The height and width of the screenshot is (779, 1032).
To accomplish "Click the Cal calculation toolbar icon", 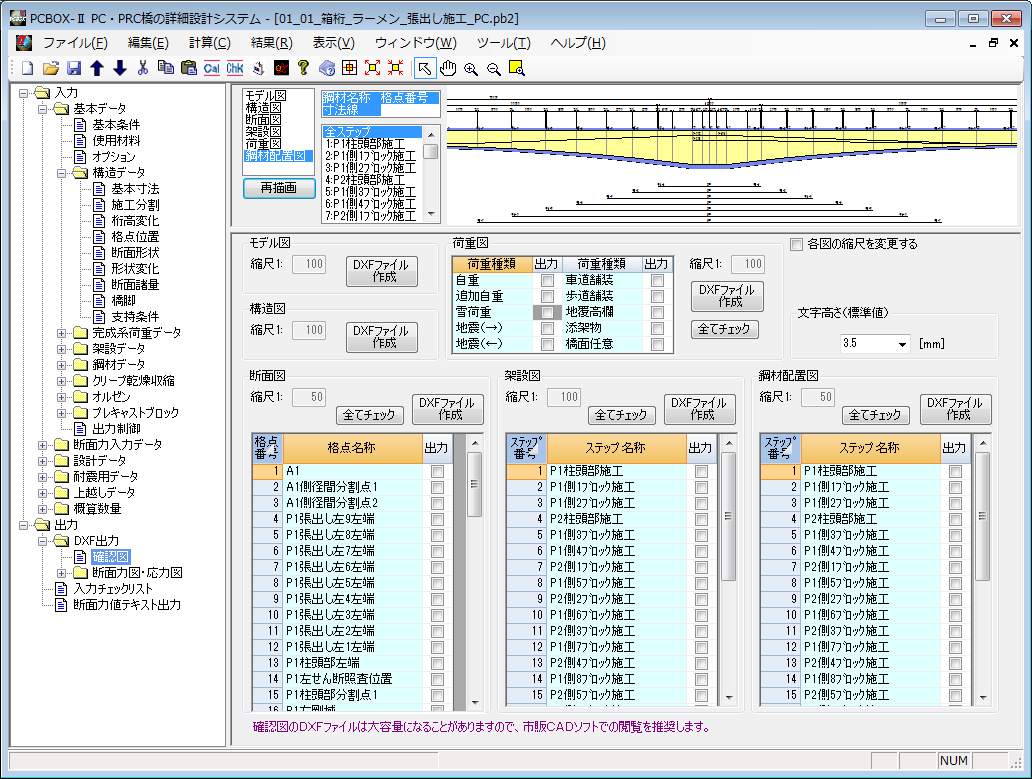I will (x=212, y=68).
